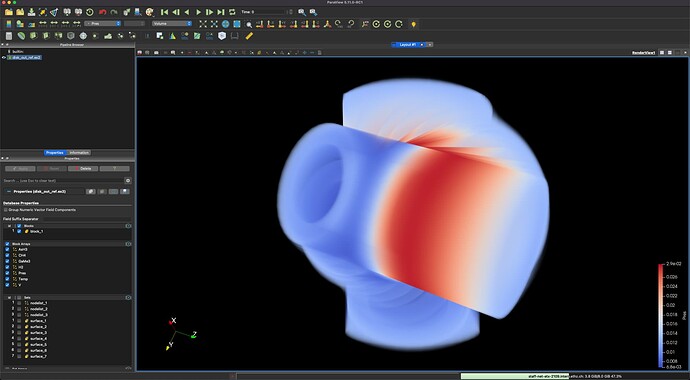Click the Delete button
The height and width of the screenshot is (380, 690).
pyautogui.click(x=83, y=168)
